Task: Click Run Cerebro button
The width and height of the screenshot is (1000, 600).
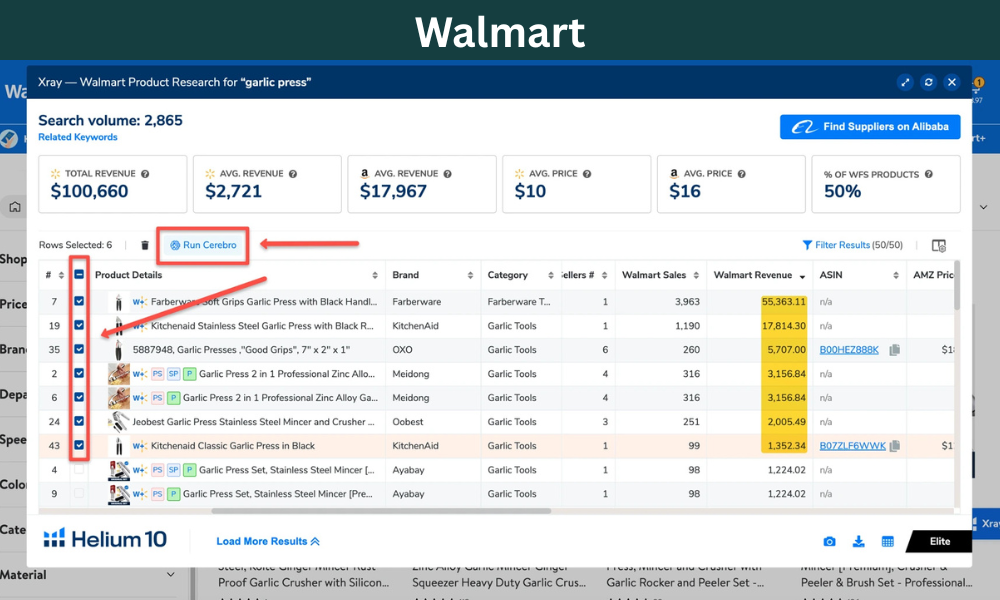Action: (203, 245)
